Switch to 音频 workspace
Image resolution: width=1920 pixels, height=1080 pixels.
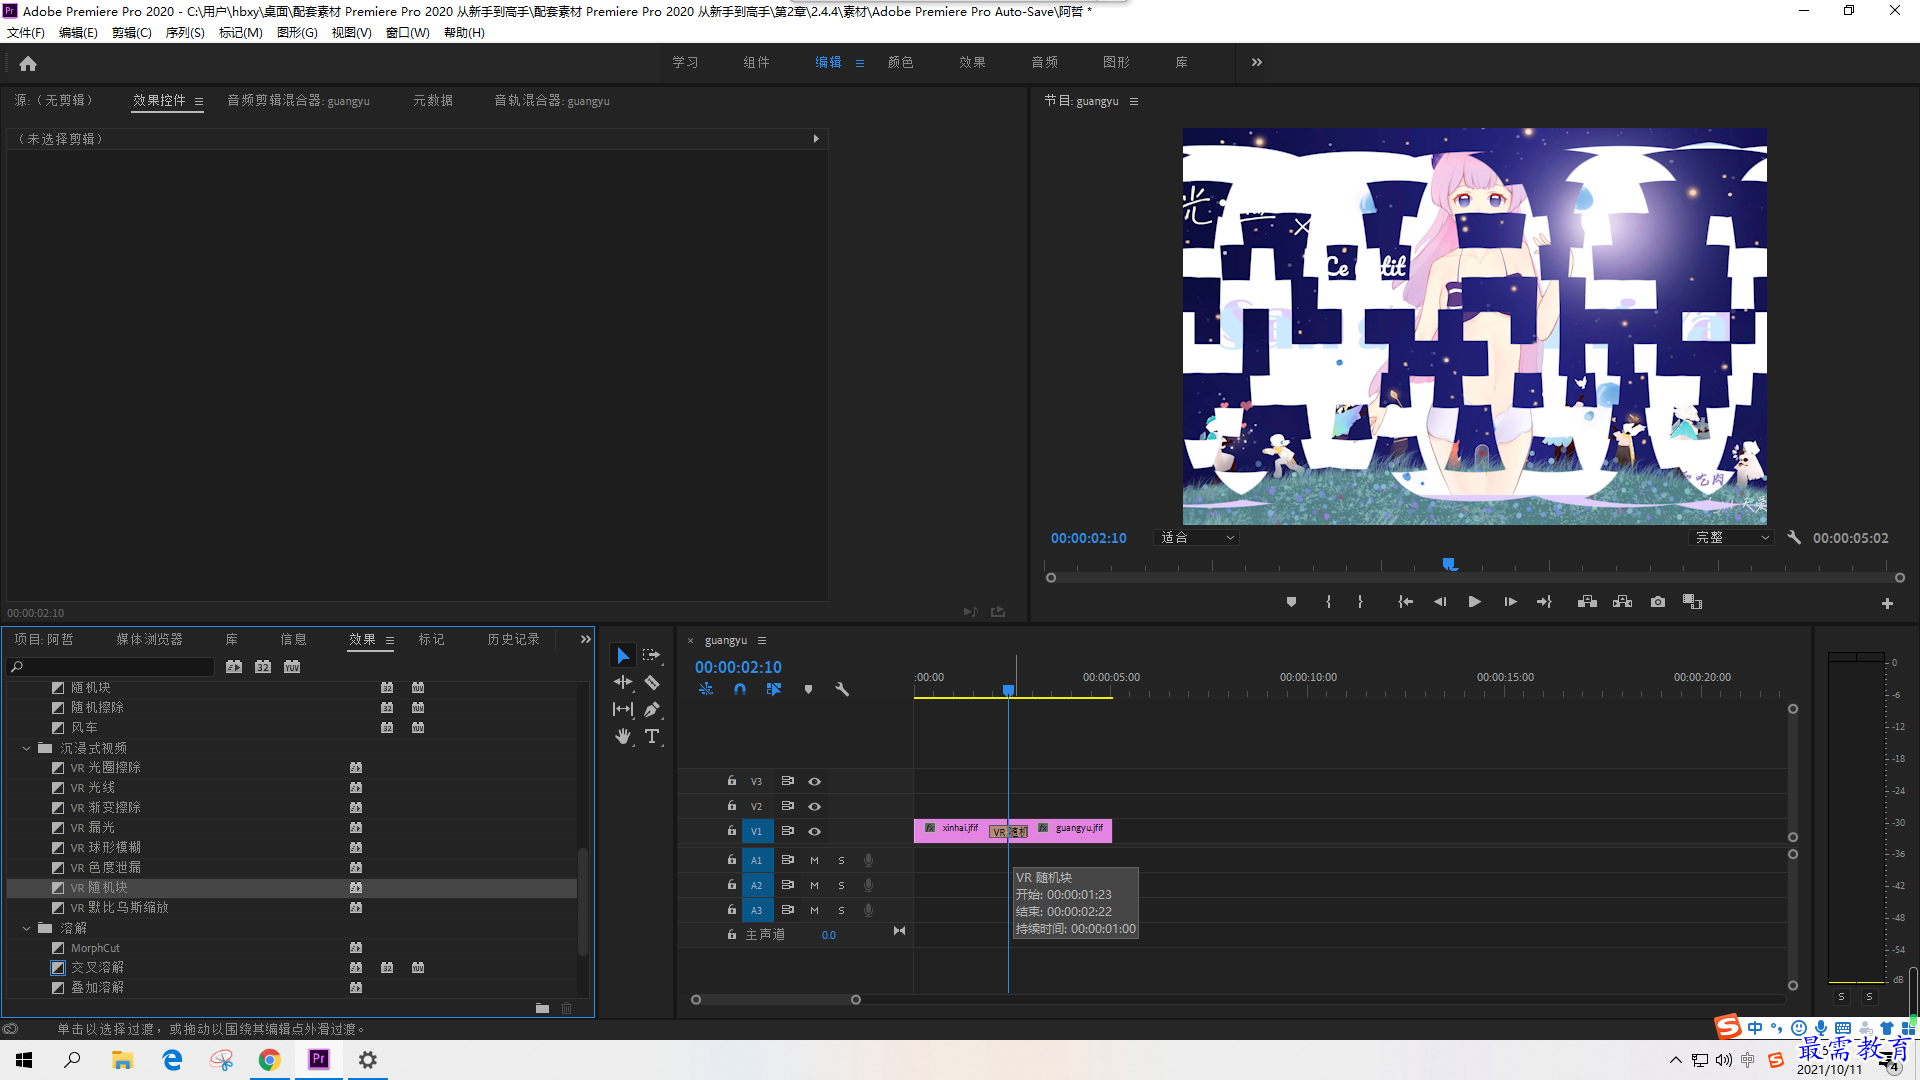click(1044, 62)
